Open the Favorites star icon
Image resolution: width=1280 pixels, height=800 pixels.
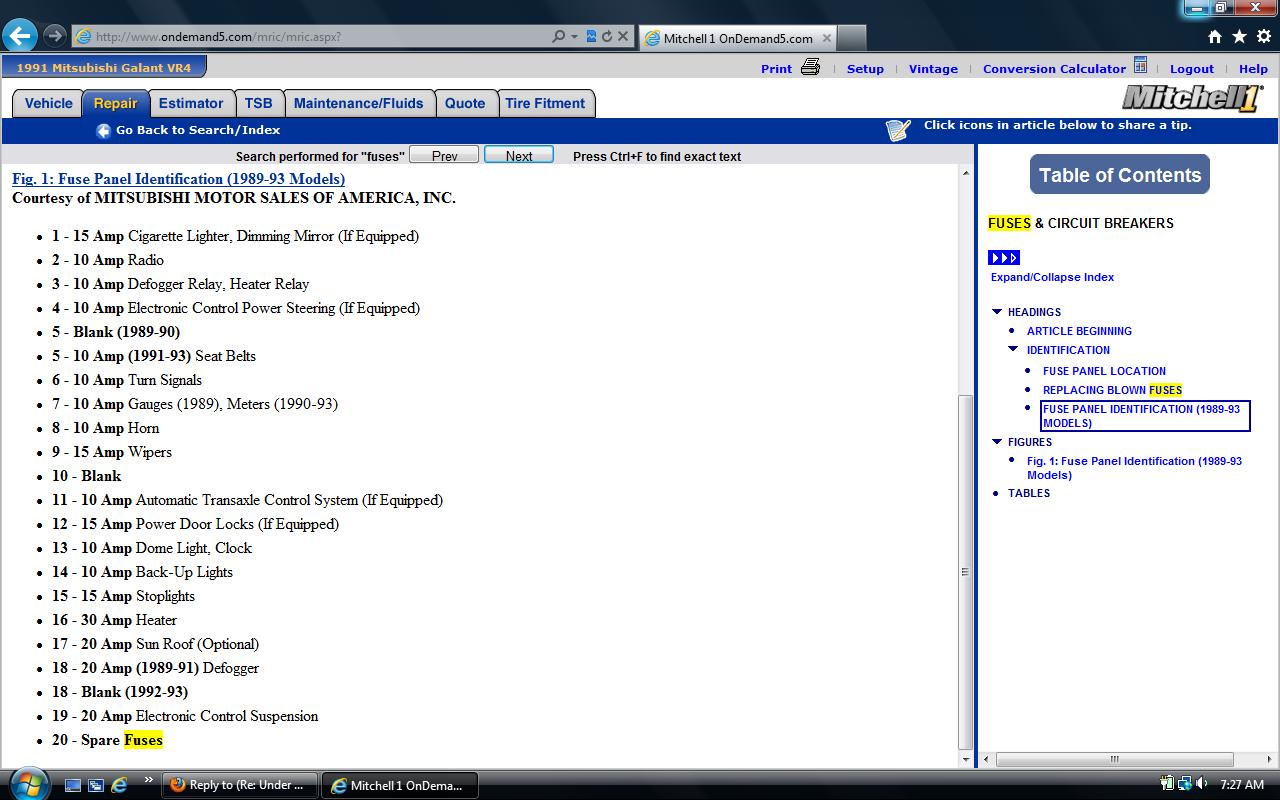(1239, 37)
